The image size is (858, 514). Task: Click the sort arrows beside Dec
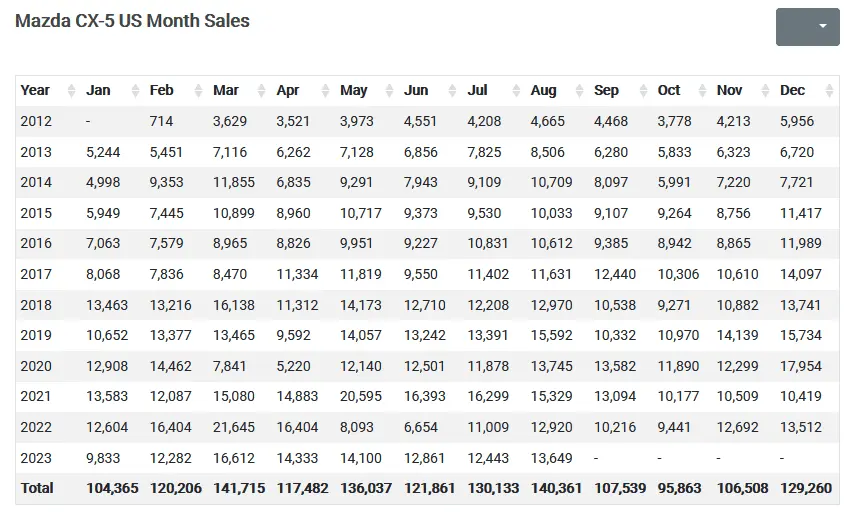pos(829,91)
